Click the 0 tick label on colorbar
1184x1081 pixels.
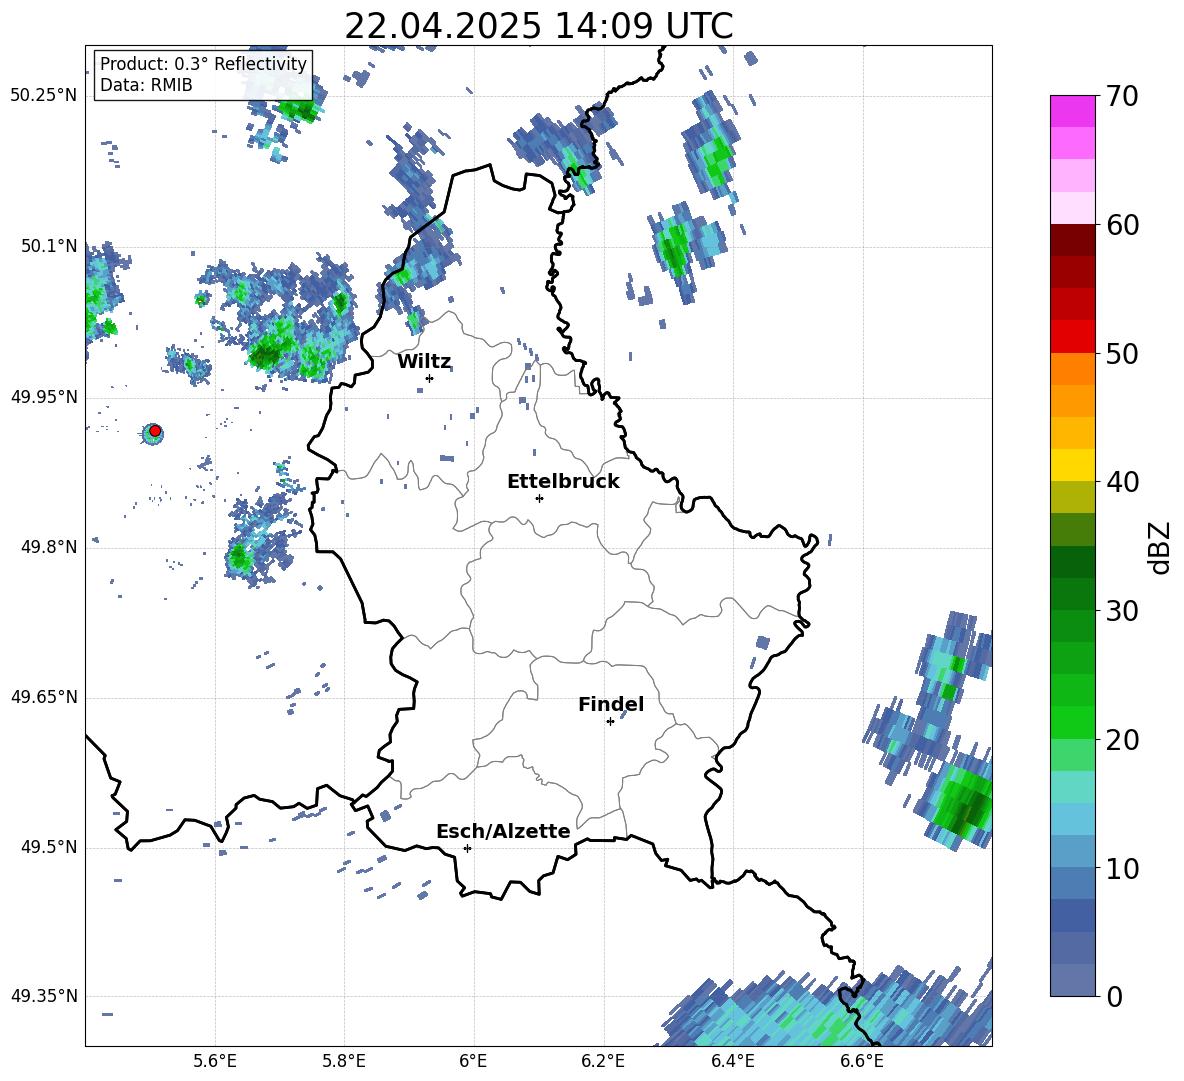pyautogui.click(x=1114, y=997)
